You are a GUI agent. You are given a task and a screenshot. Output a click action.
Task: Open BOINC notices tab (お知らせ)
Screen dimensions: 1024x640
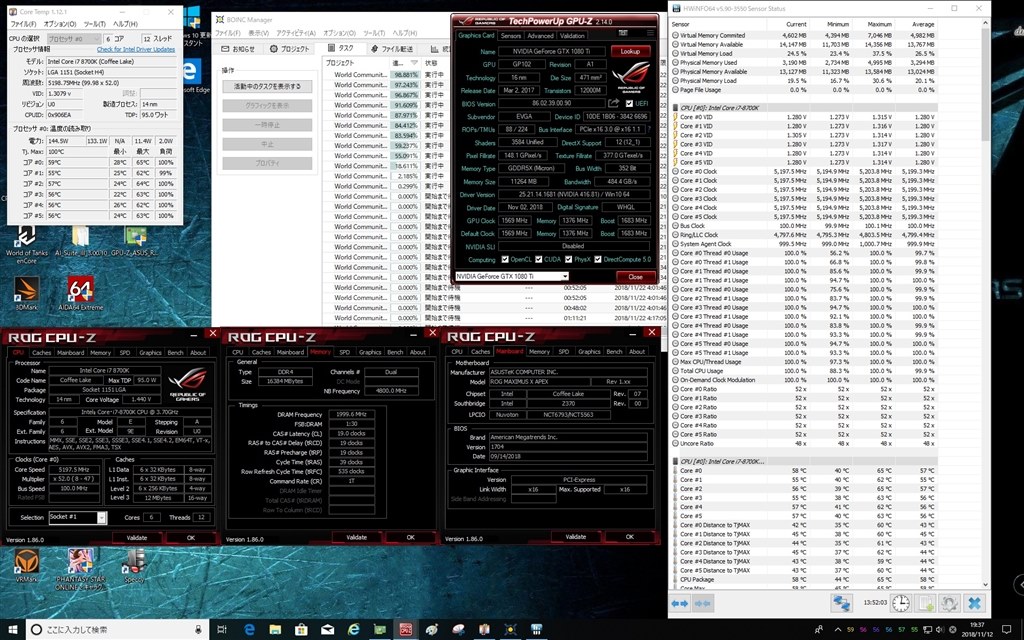[x=238, y=48]
